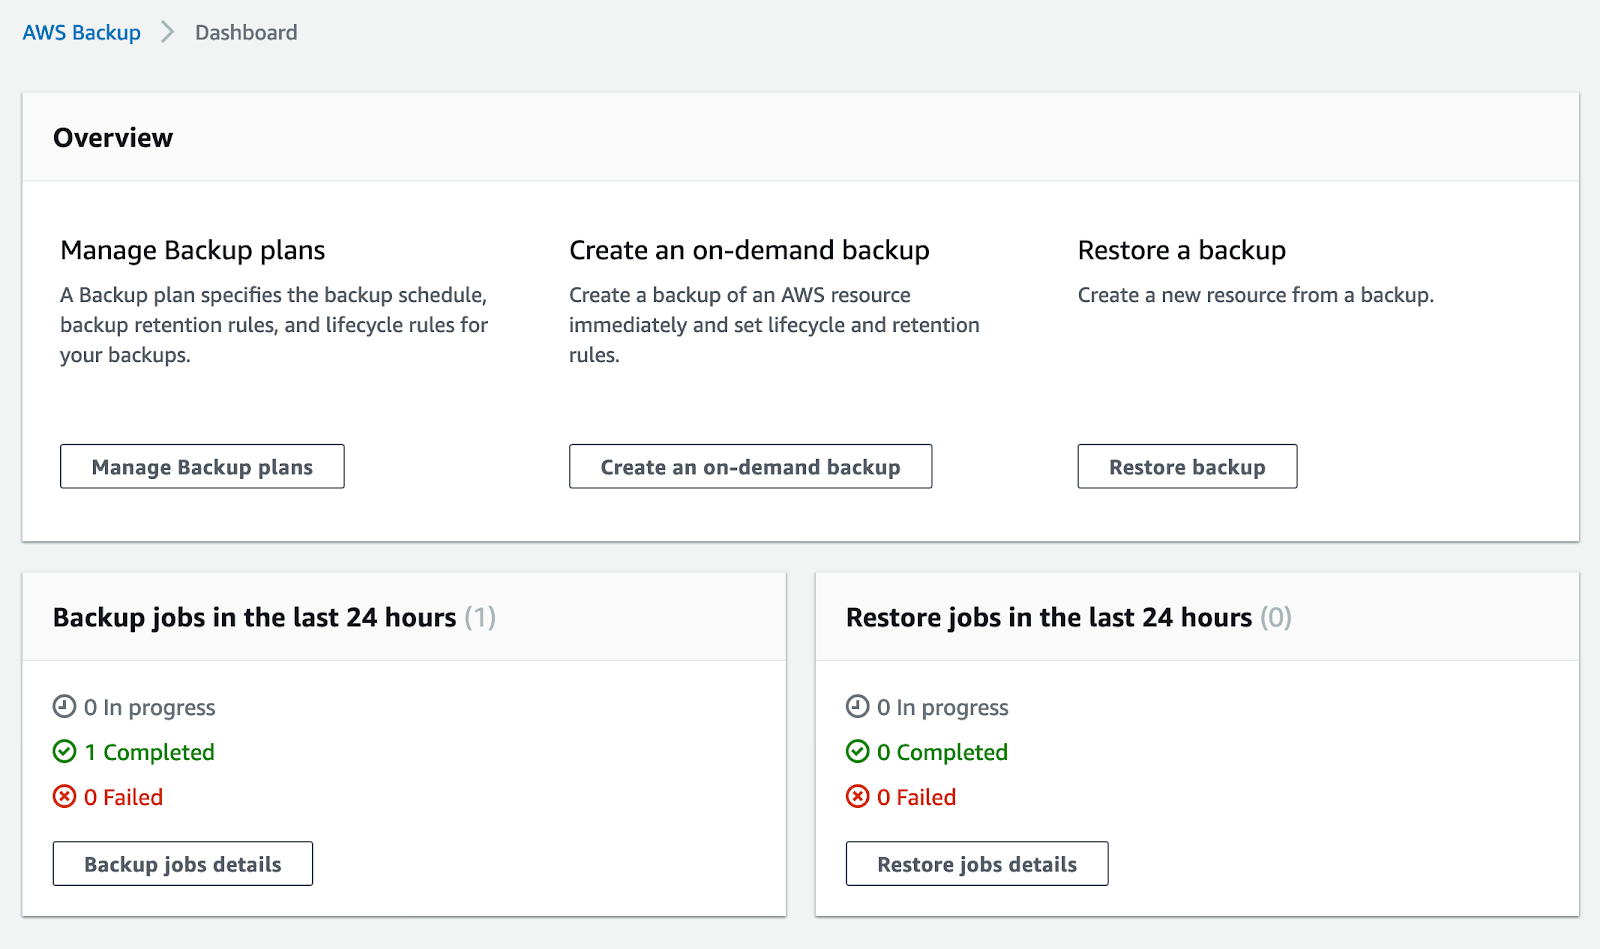Select the '1 Completed' backup jobs status
Screen dimensions: 1600x949
click(x=149, y=752)
